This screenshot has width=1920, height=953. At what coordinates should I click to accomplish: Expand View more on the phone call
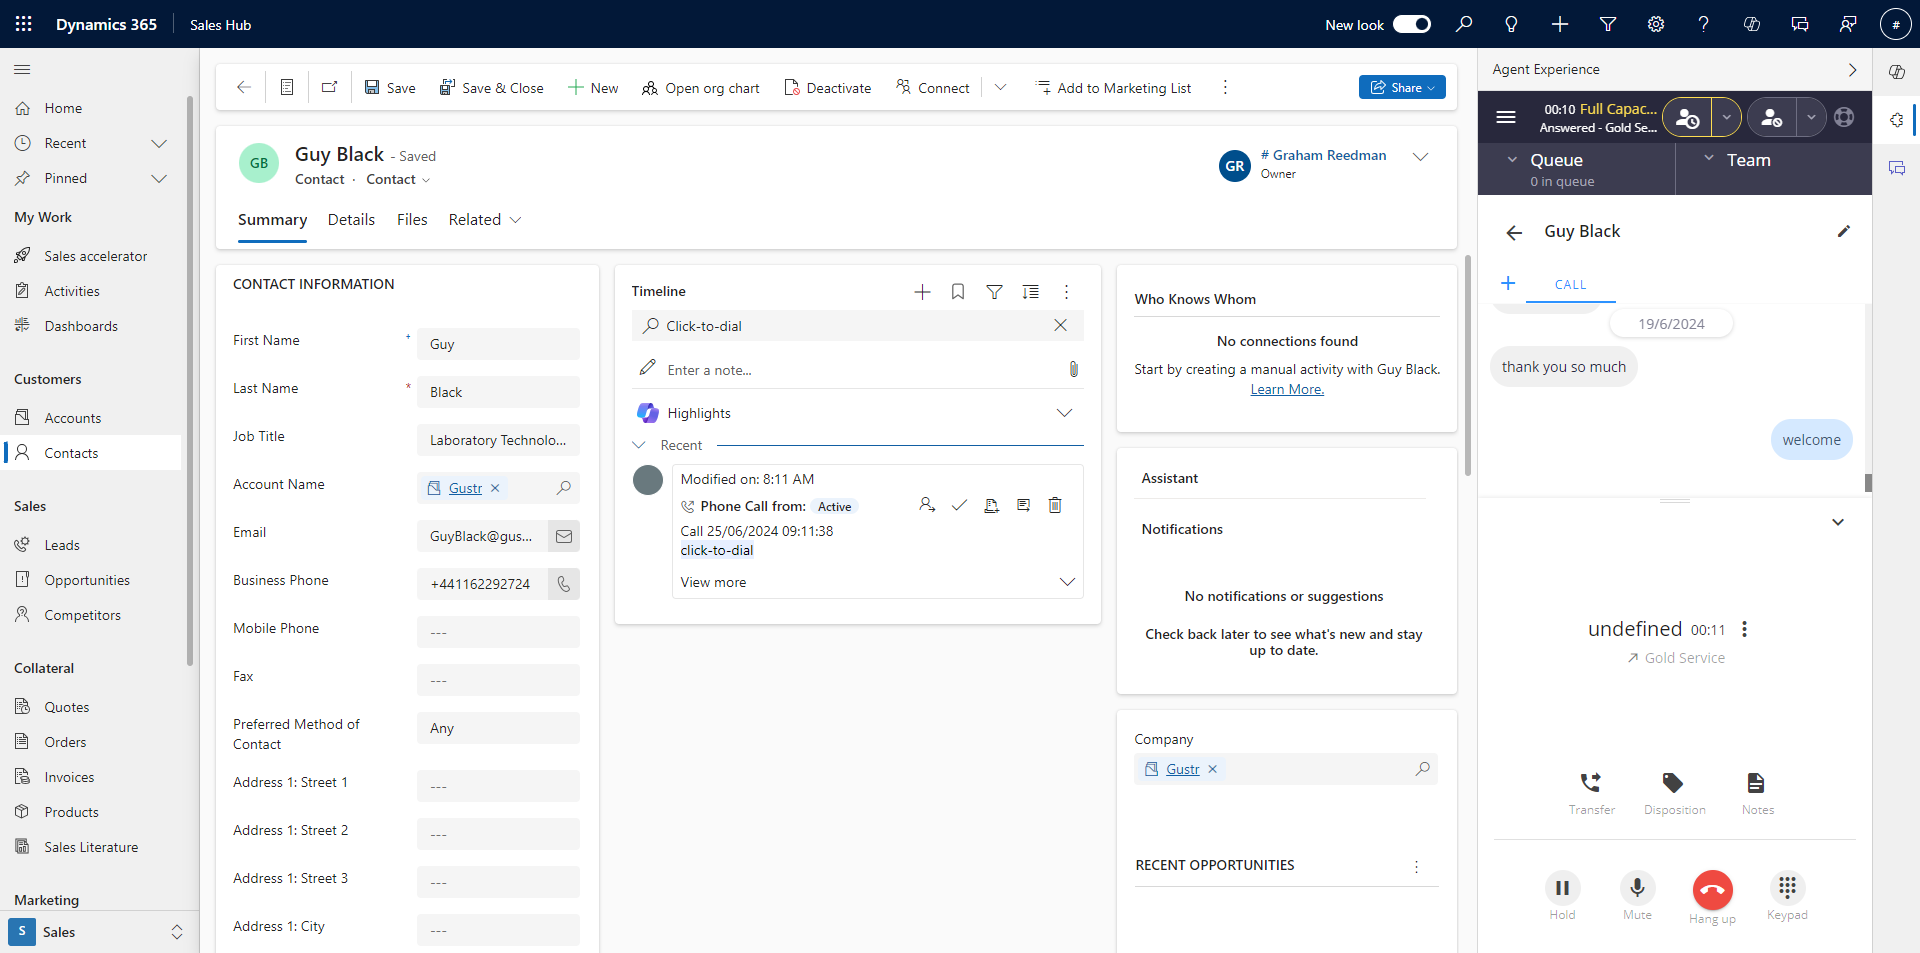click(1067, 582)
